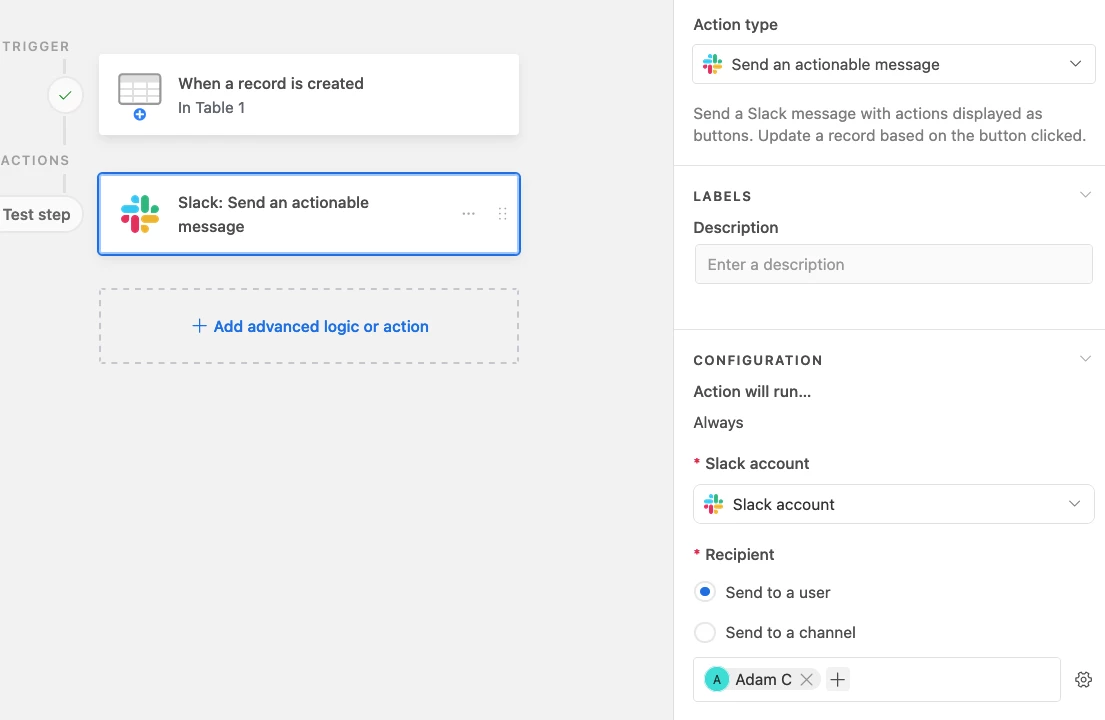Remove Adam C from recipients

point(807,679)
